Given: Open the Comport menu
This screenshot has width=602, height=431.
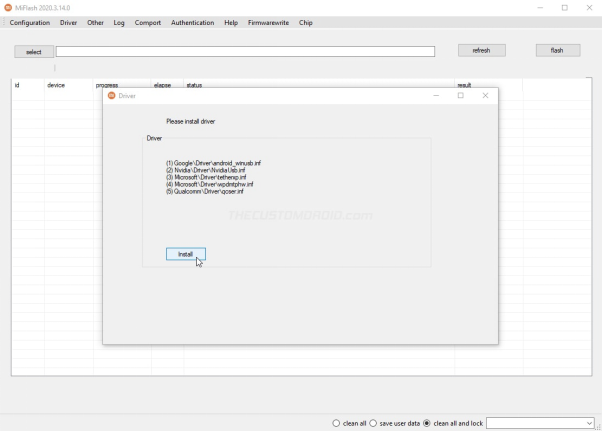Looking at the screenshot, I should point(148,23).
